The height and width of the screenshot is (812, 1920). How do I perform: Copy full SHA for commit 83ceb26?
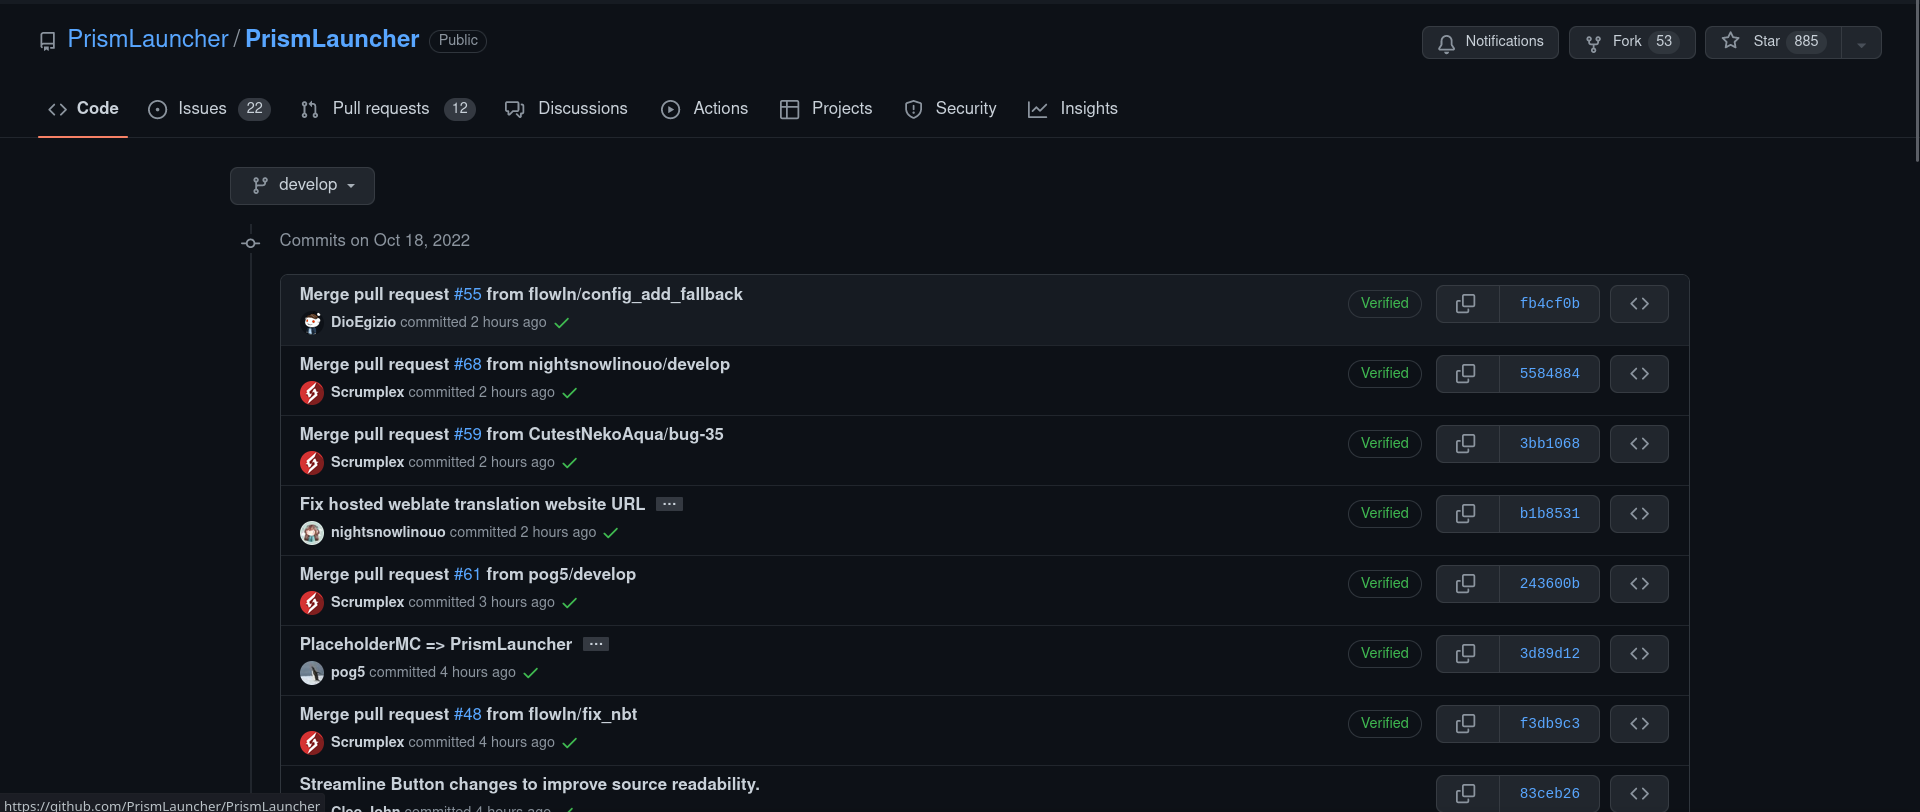point(1467,794)
